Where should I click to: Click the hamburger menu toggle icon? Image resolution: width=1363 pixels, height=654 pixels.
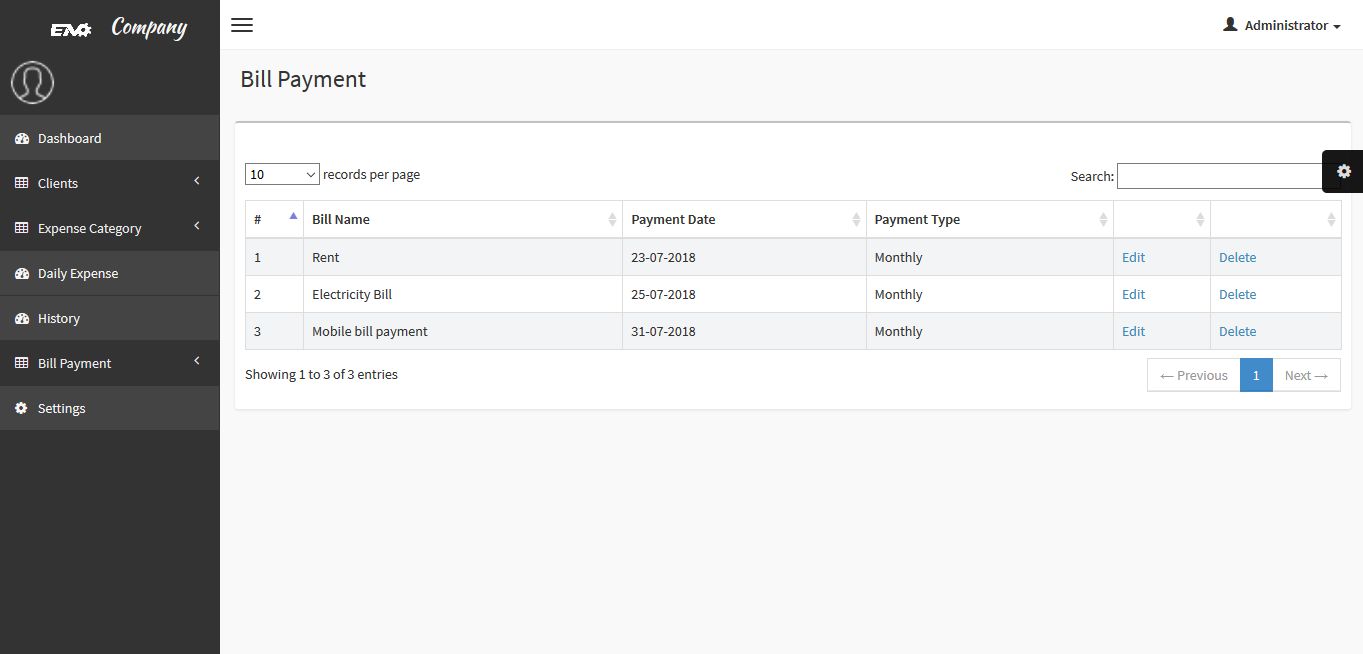(242, 25)
